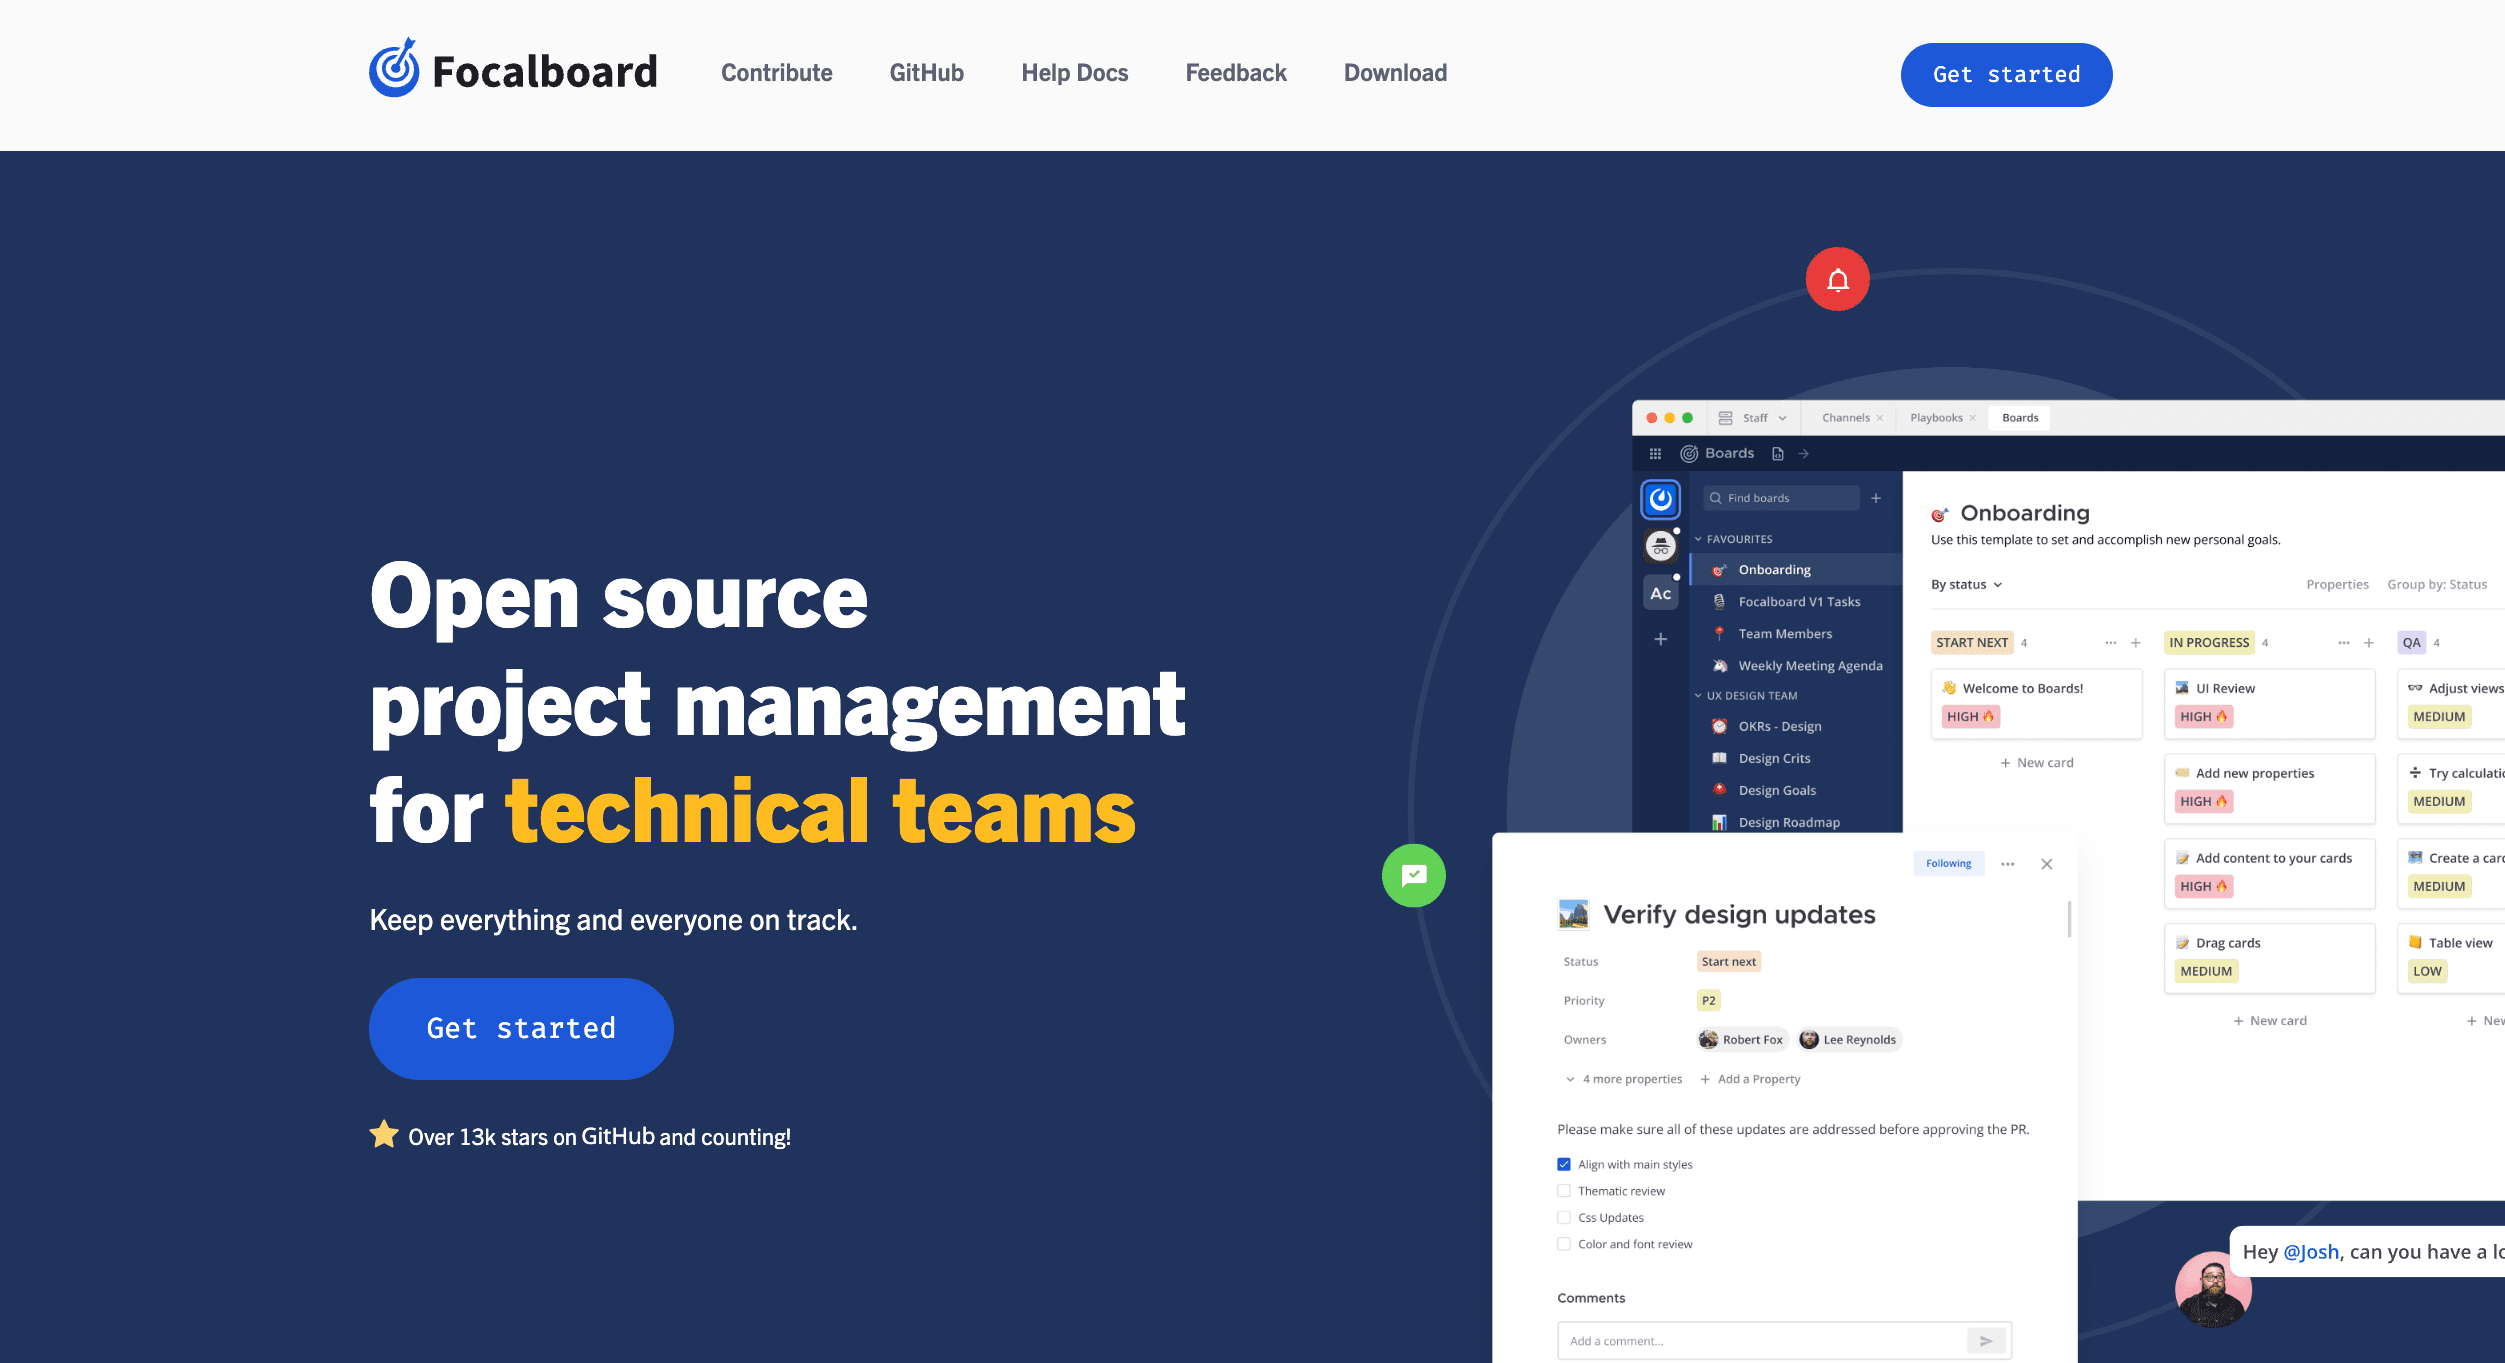
Task: Select the Ac workspace icon
Action: (x=1660, y=593)
